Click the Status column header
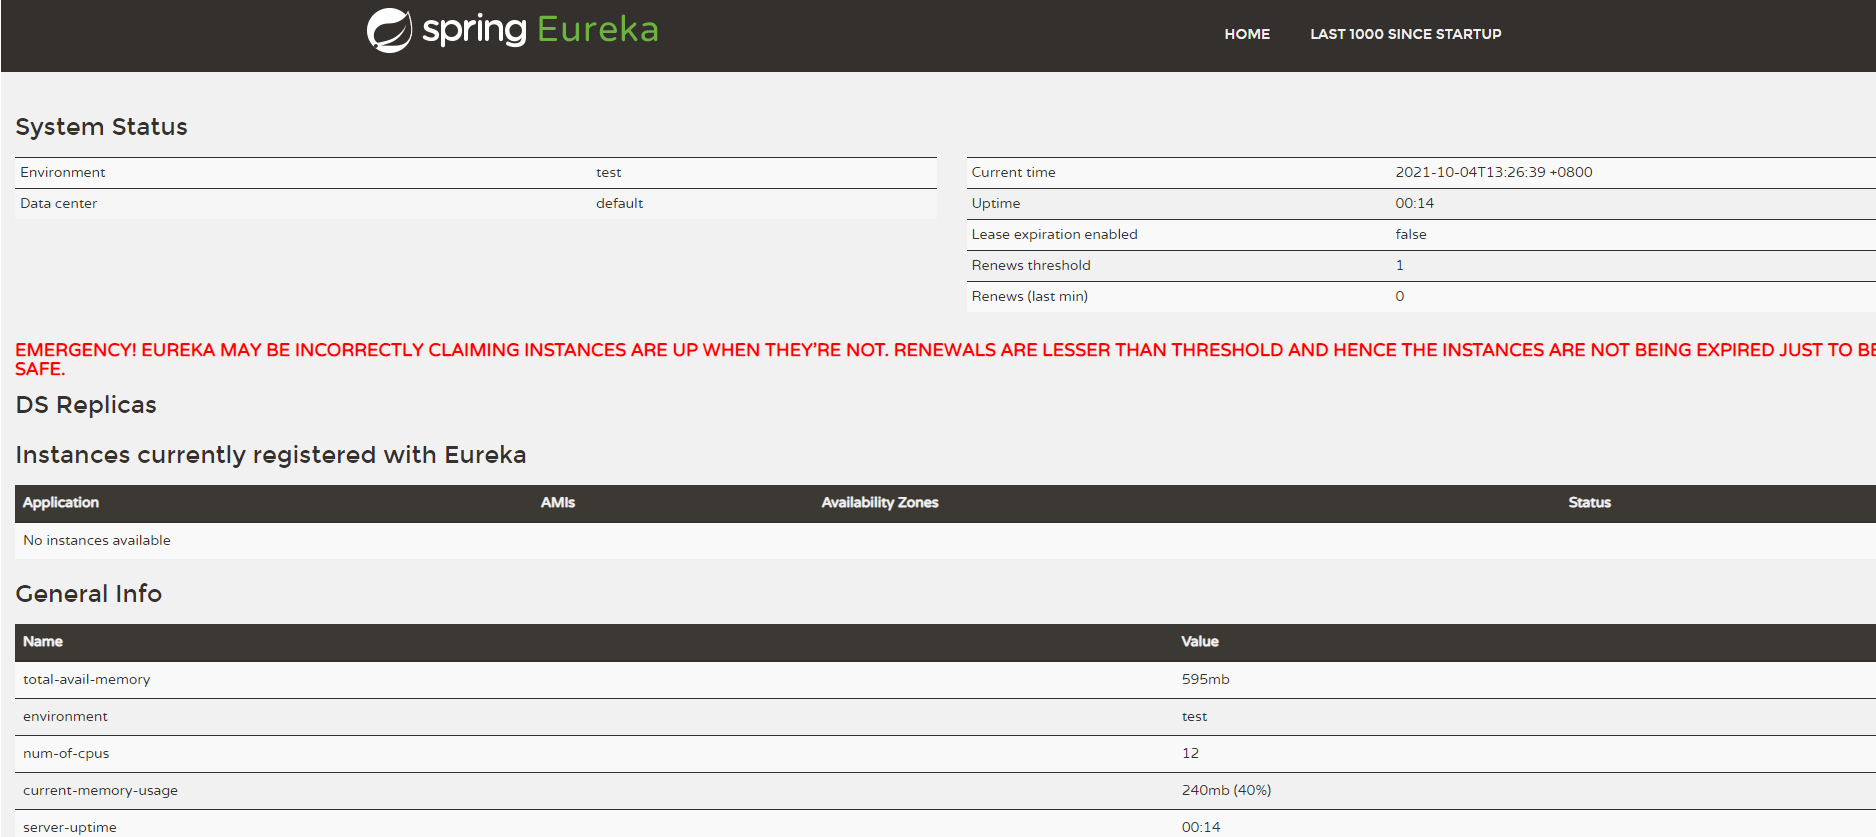1876x837 pixels. pos(1588,503)
